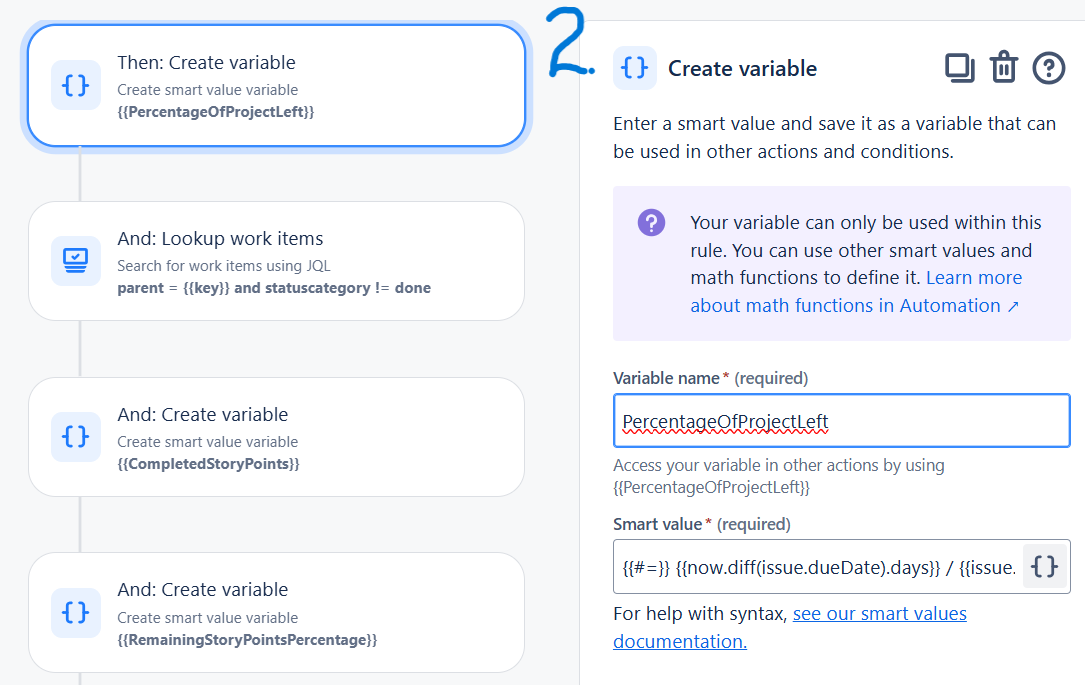This screenshot has height=685, width=1085.
Task: Open help via the question mark icon
Action: [1047, 68]
